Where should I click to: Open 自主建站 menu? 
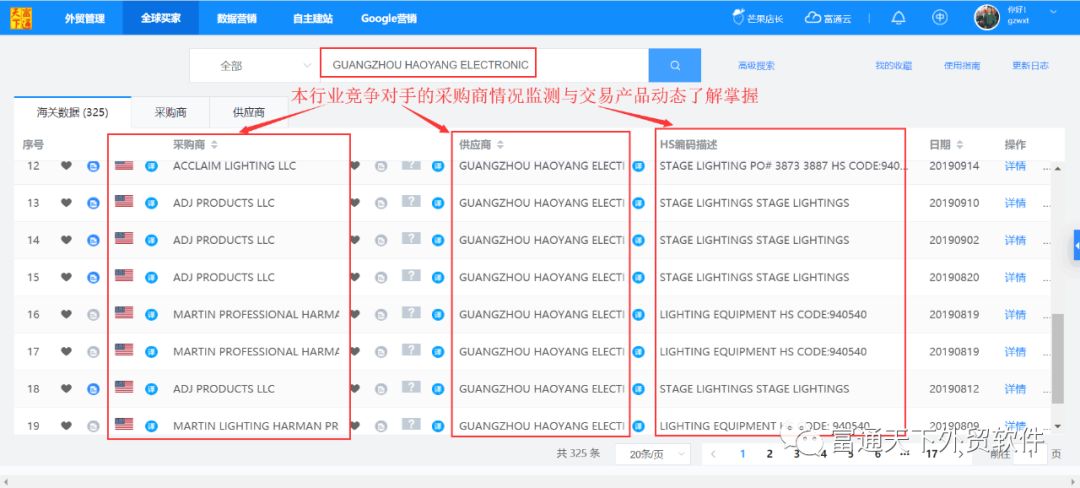[x=312, y=18]
